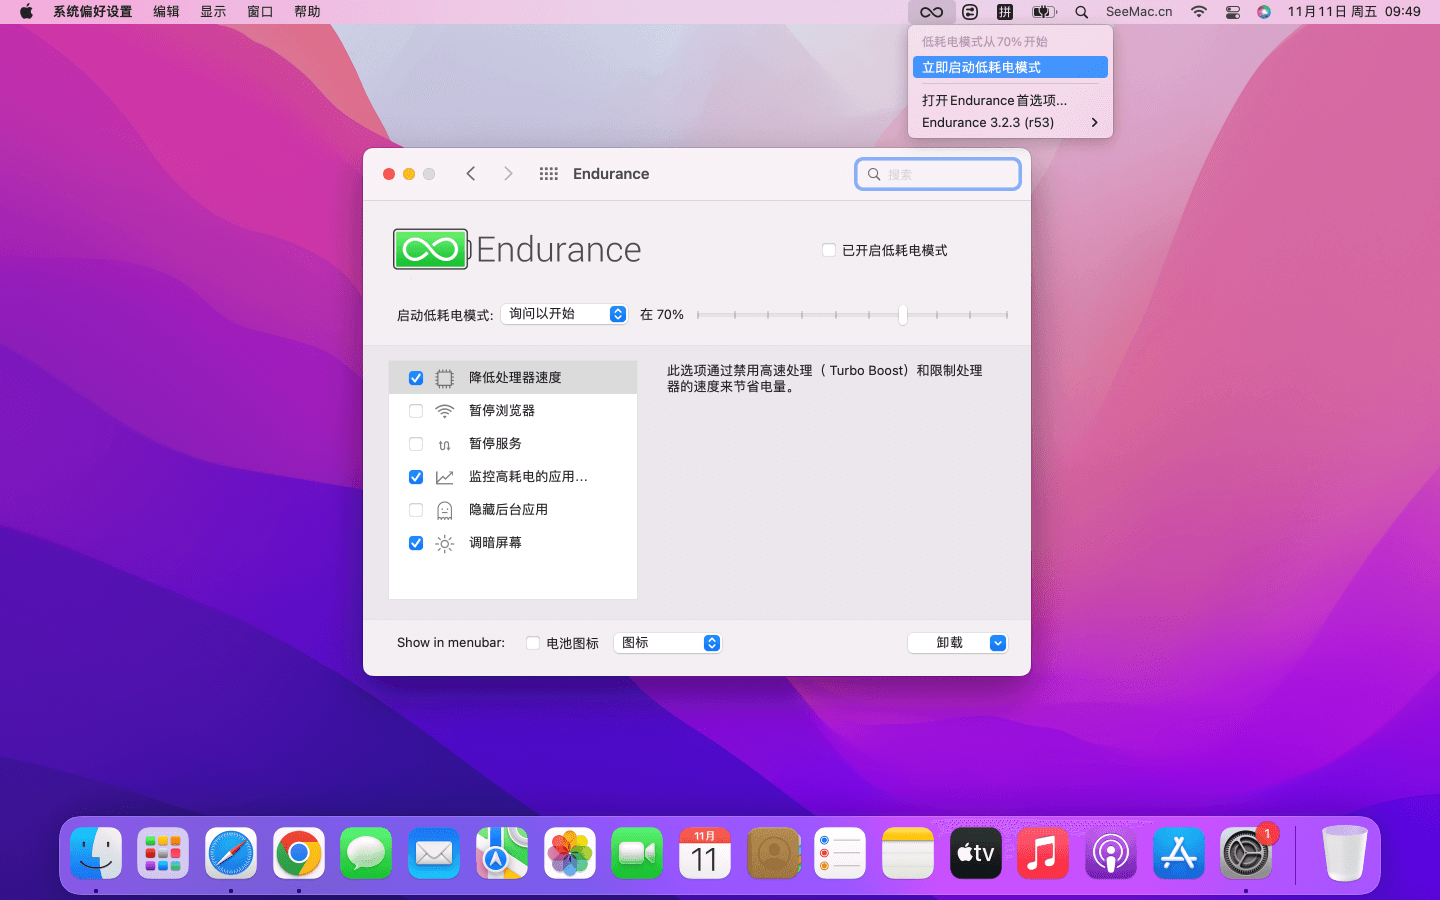The width and height of the screenshot is (1440, 900).
Task: Open the 帮助 menu
Action: pos(307,12)
